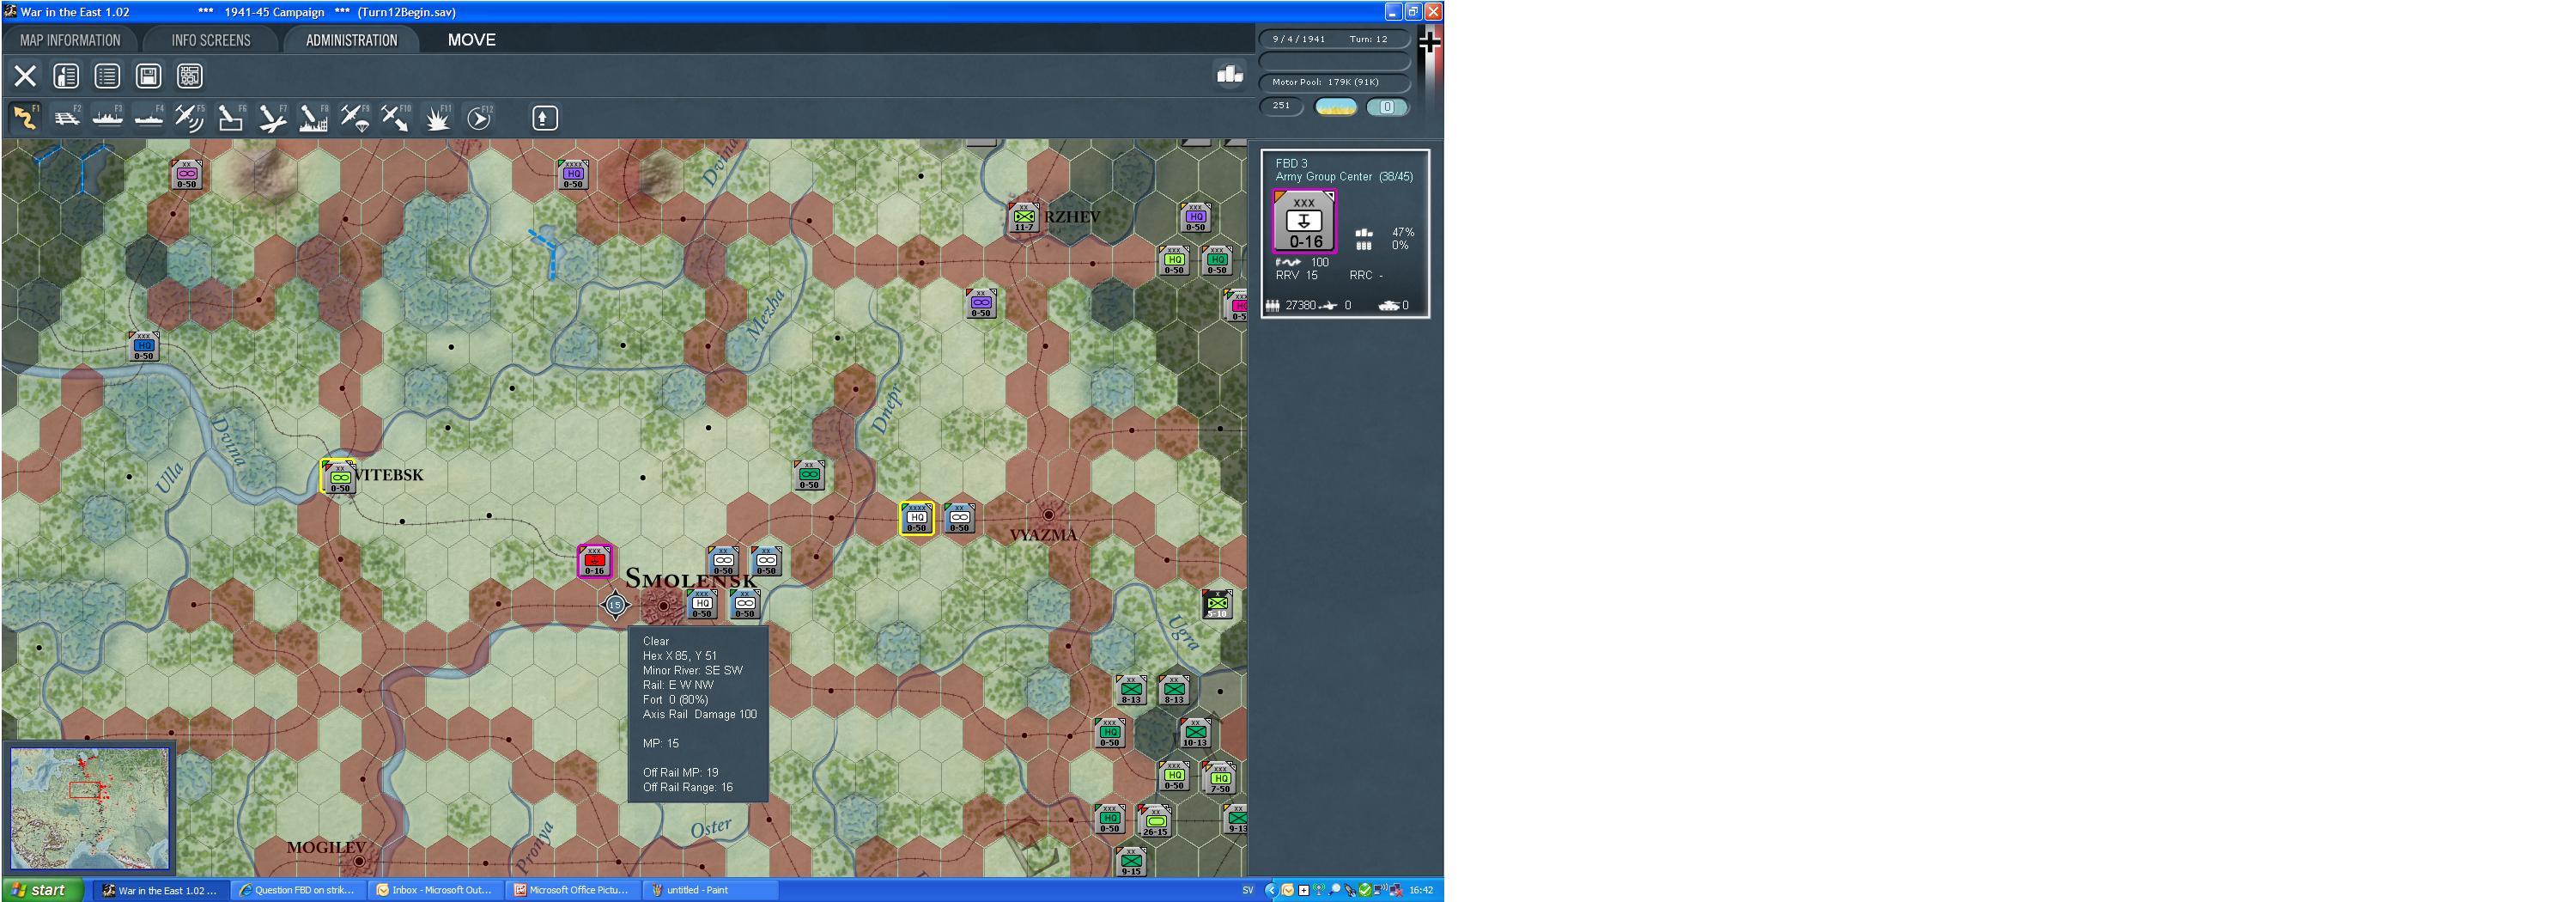Switch to Question FBD browser window in taskbar
Image resolution: width=2576 pixels, height=902 pixels.
coord(297,890)
